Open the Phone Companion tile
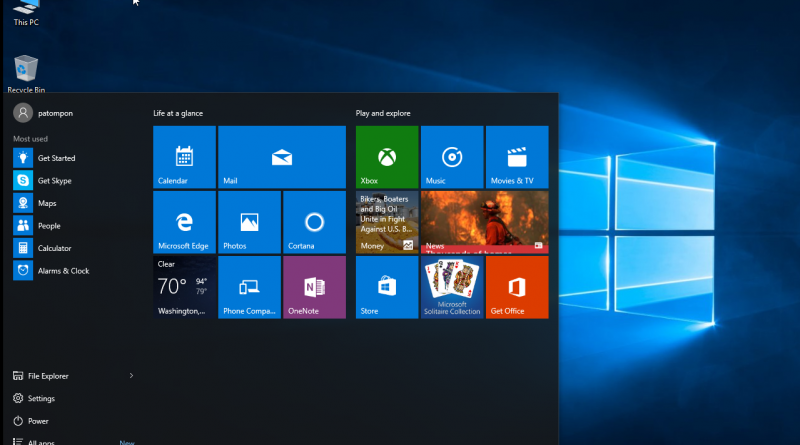Image resolution: width=800 pixels, height=445 pixels. (x=249, y=287)
